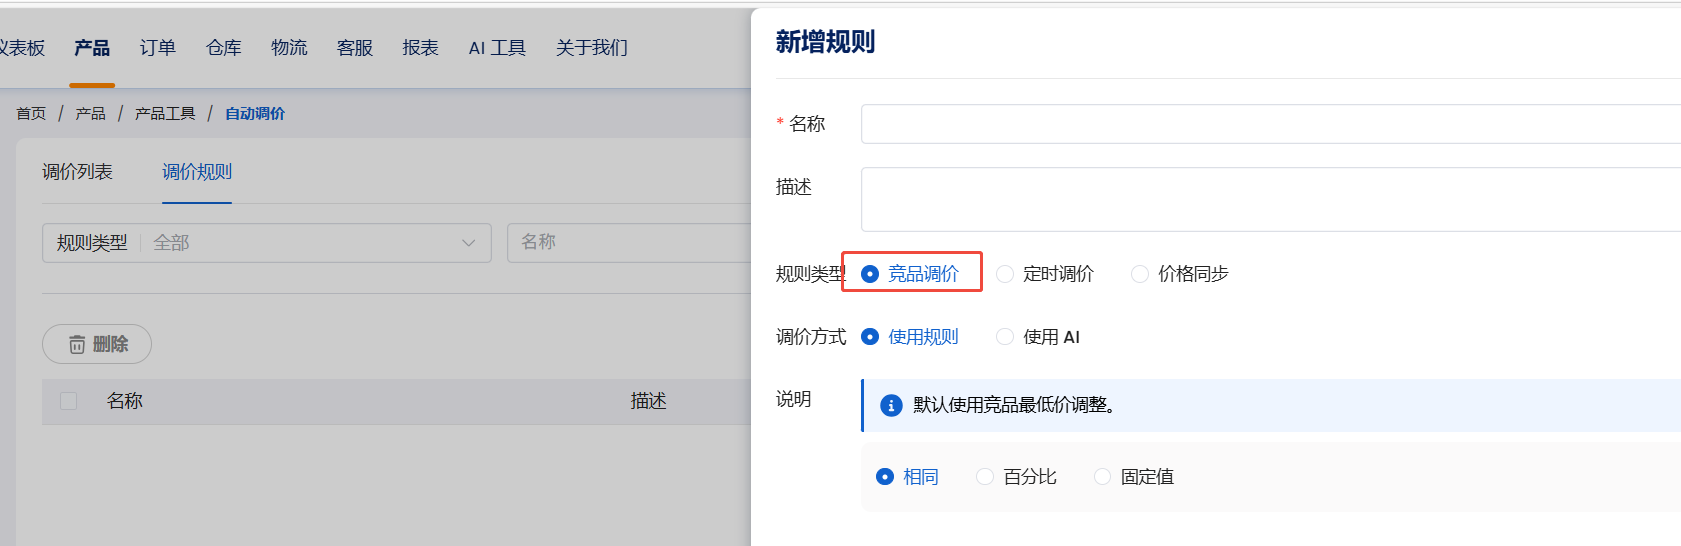Click the 首页 breadcrumb link
The width and height of the screenshot is (1681, 546).
[x=31, y=114]
